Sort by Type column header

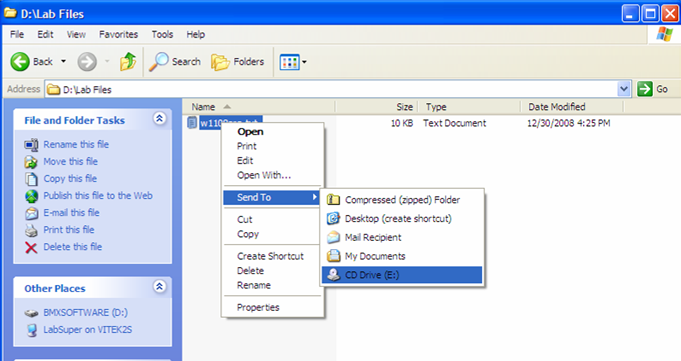(x=469, y=107)
